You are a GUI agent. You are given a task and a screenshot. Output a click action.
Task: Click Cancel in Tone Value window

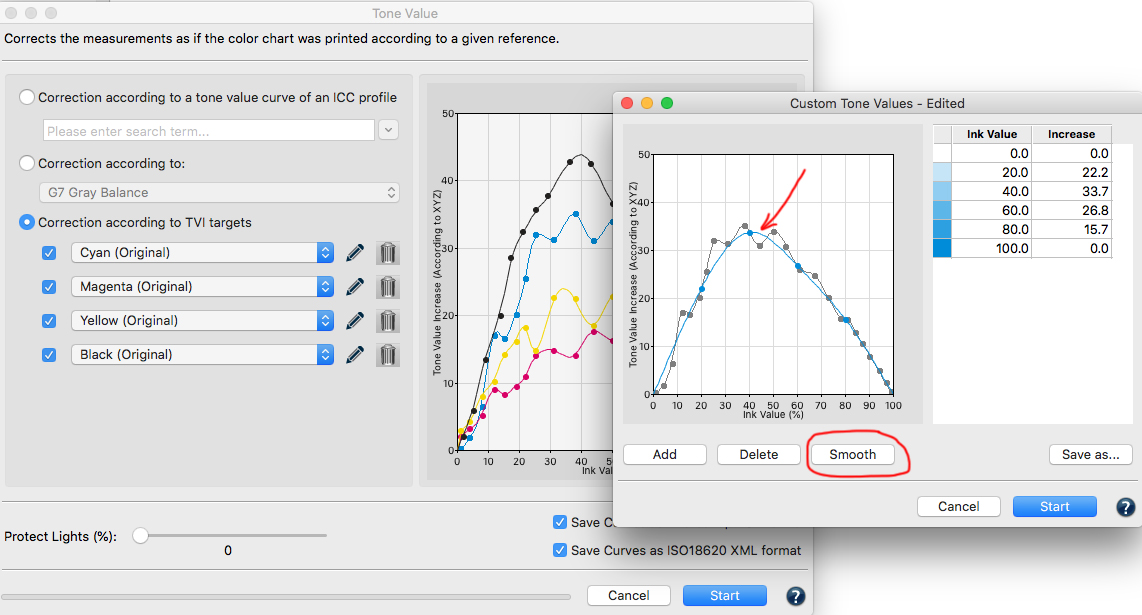[629, 595]
